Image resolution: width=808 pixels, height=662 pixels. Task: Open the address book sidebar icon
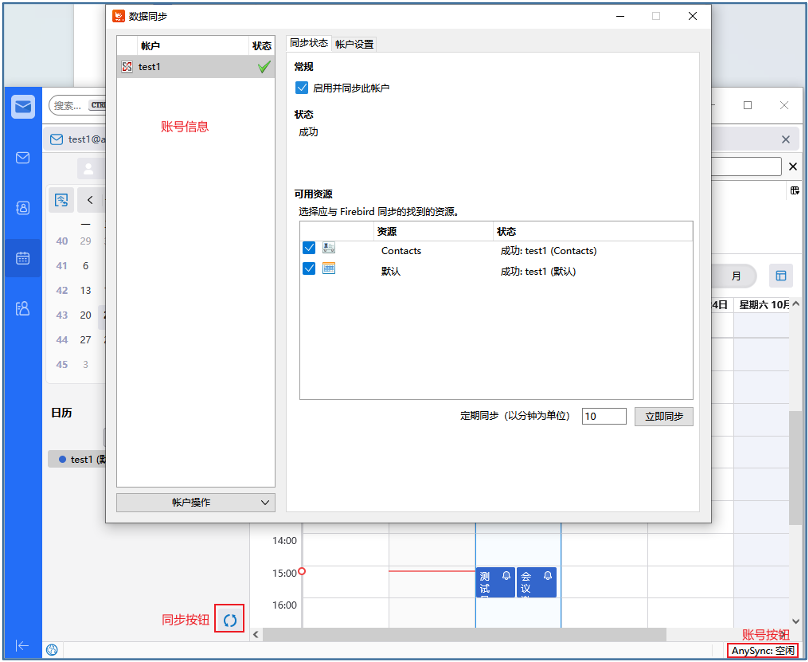click(23, 208)
